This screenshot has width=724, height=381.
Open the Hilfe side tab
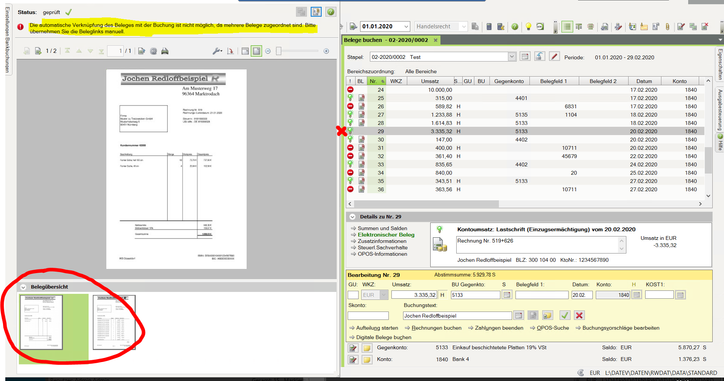pos(719,143)
